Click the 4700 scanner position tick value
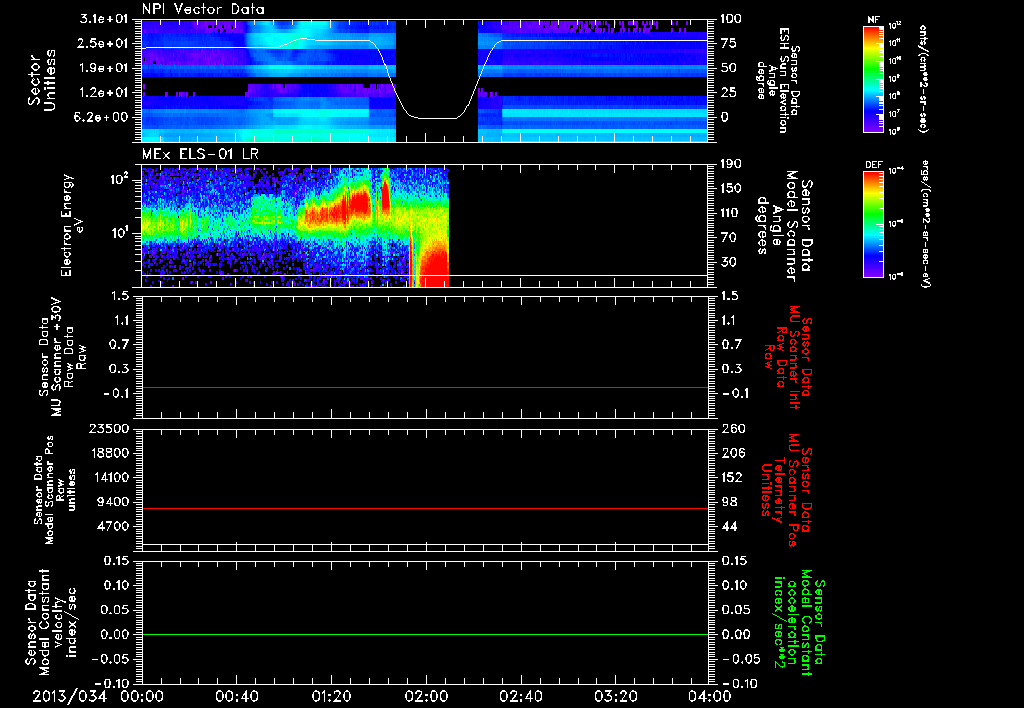This screenshot has width=1024, height=708. pos(114,526)
